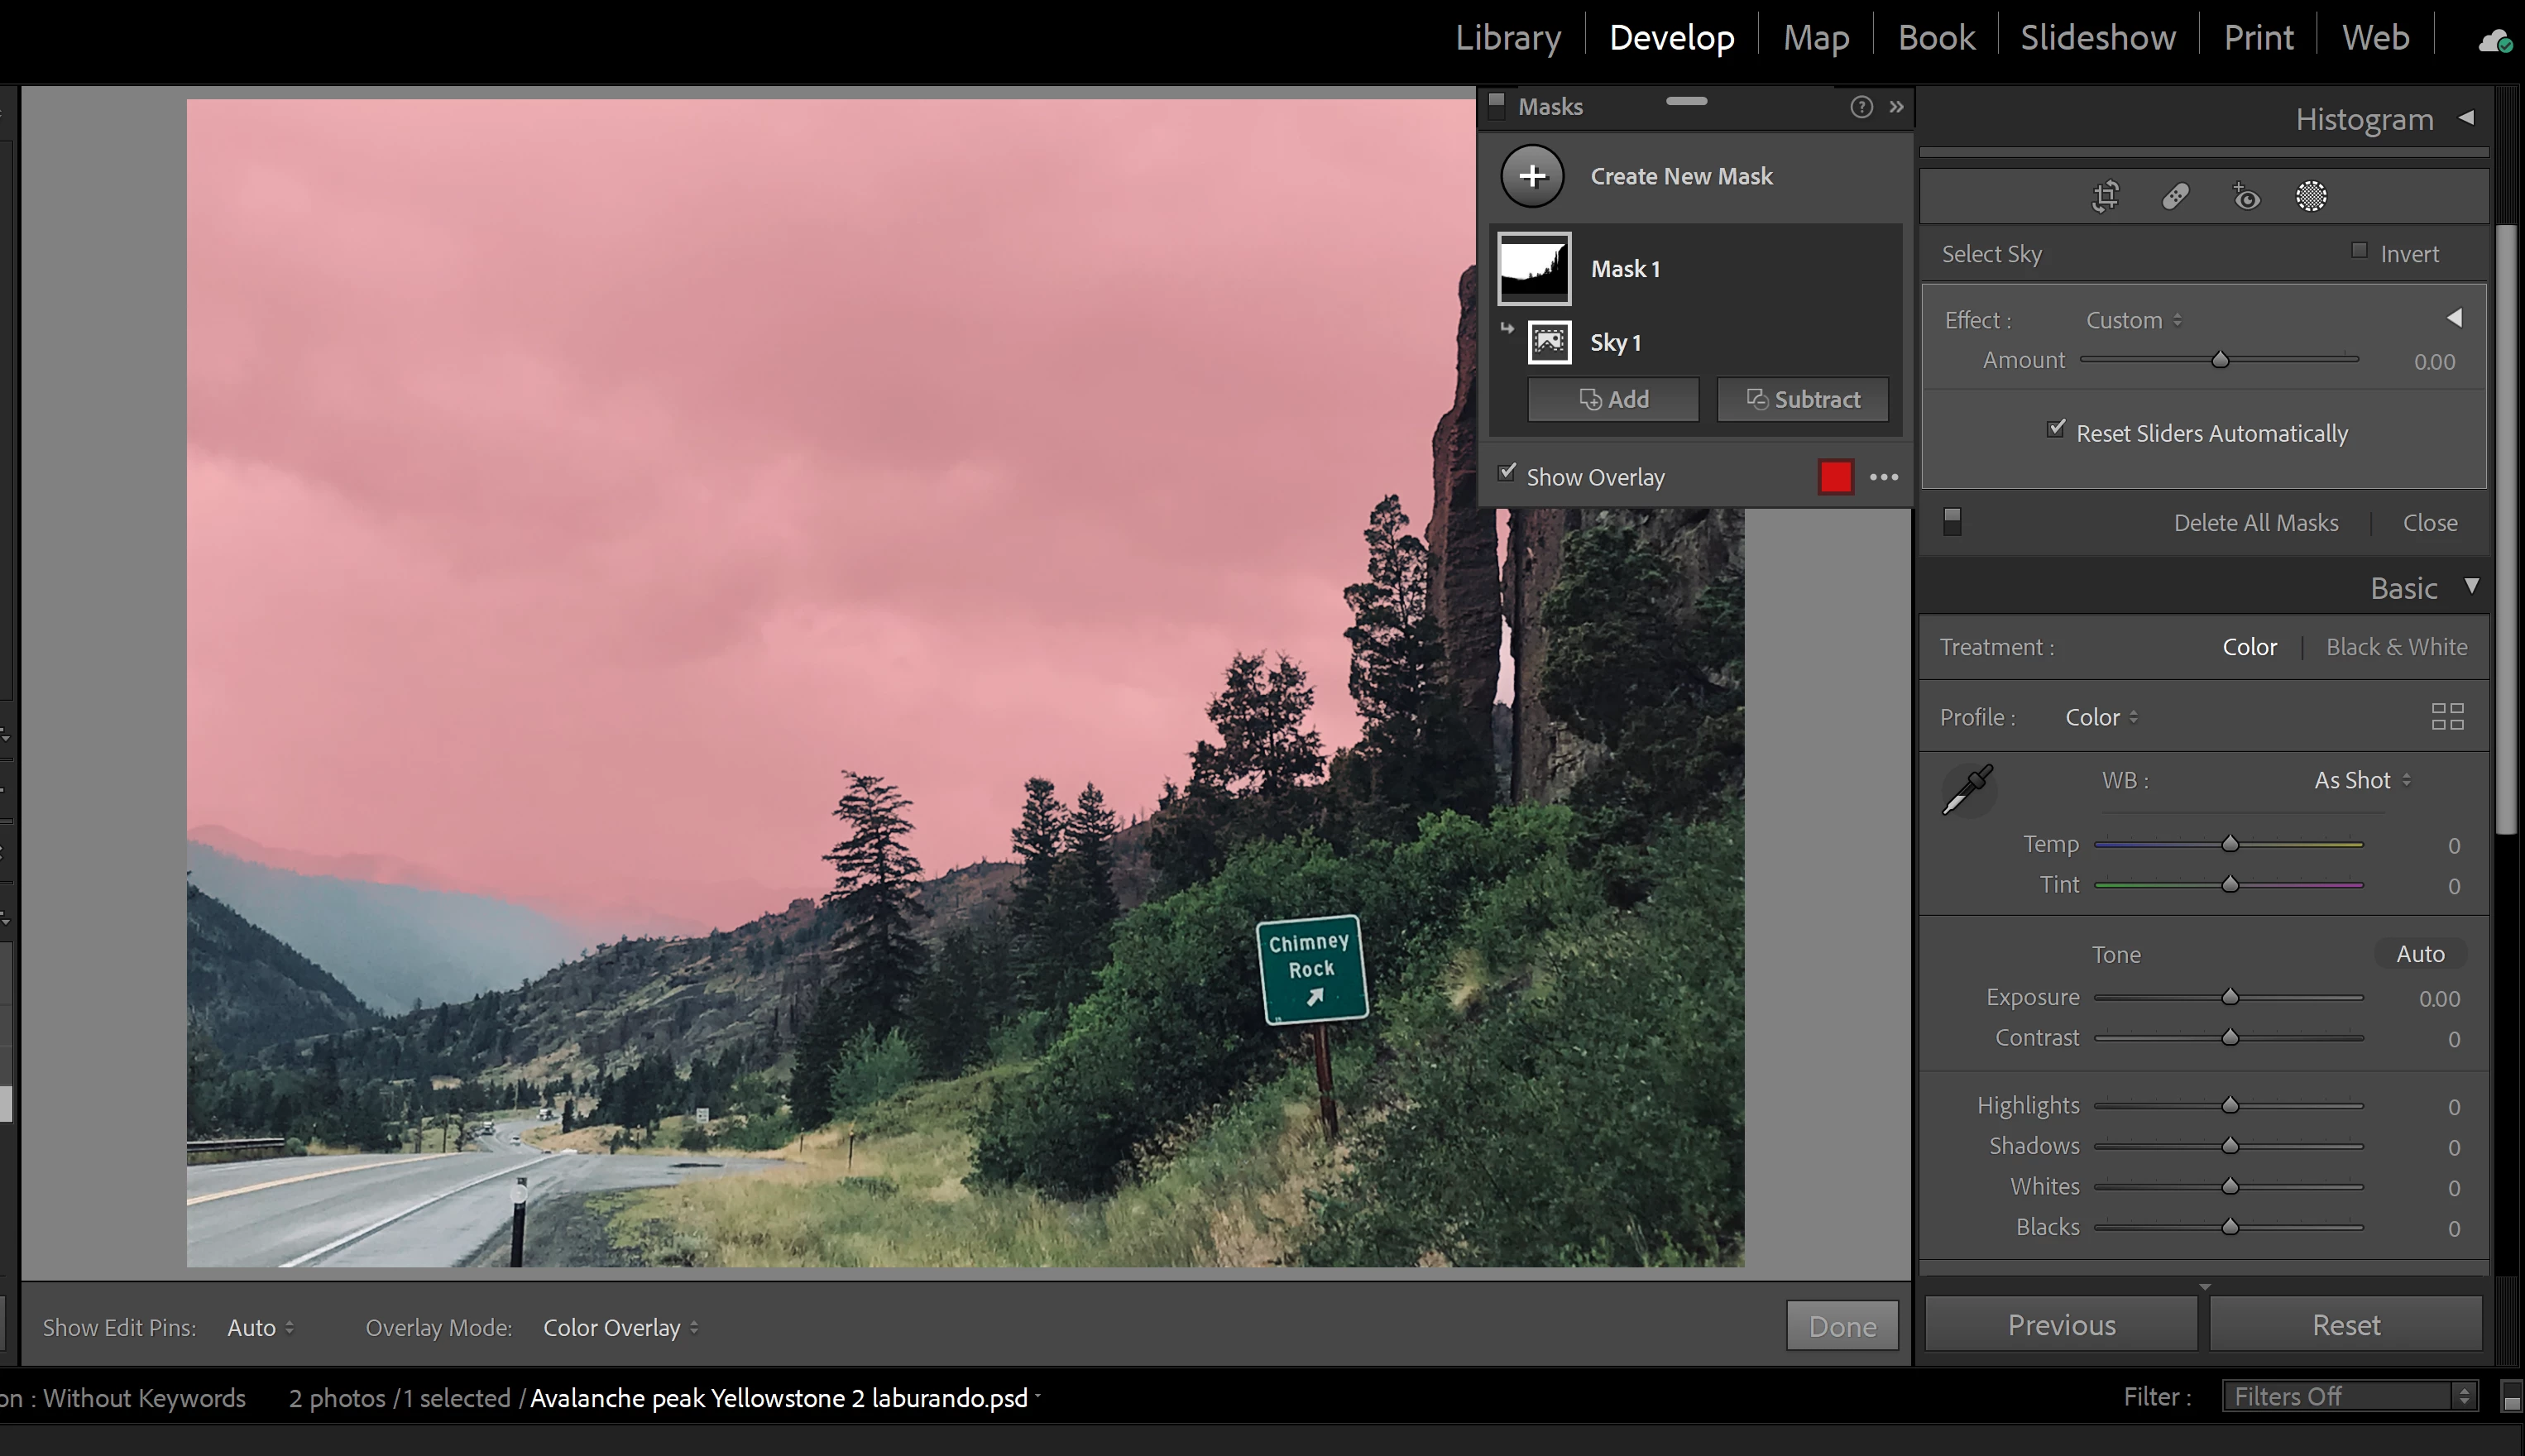Toggle the Show Overlay checkbox
Screen dimensions: 2525x1456
[x=1507, y=473]
